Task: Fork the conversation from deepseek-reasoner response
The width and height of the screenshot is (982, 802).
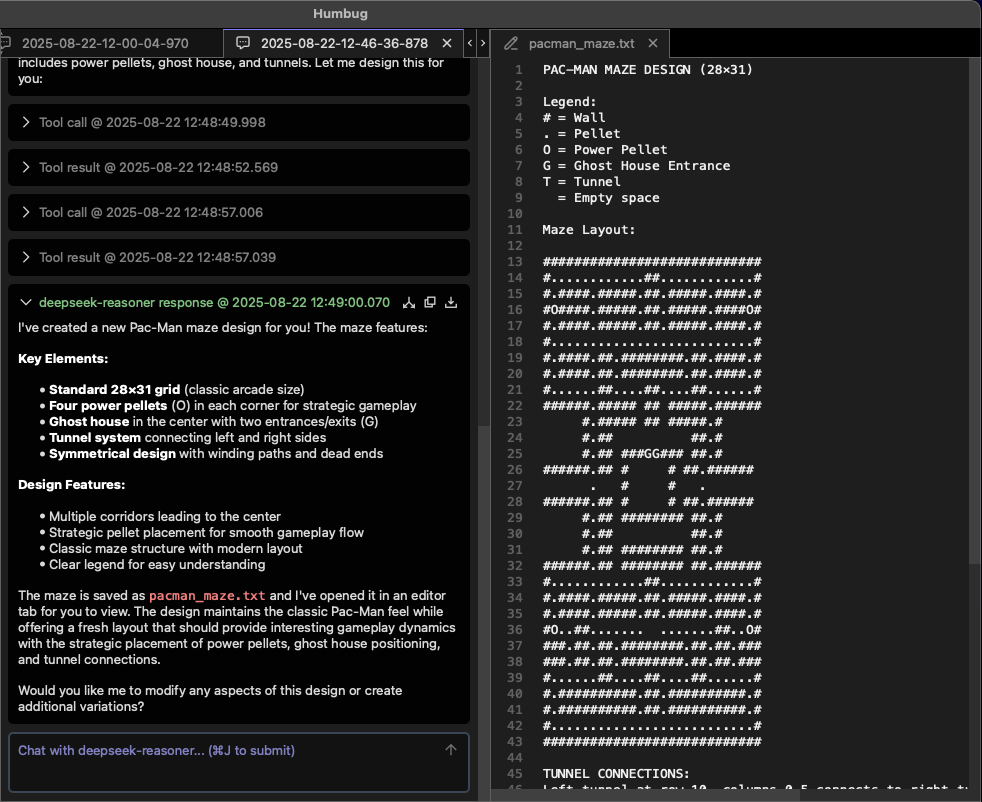Action: pos(409,302)
